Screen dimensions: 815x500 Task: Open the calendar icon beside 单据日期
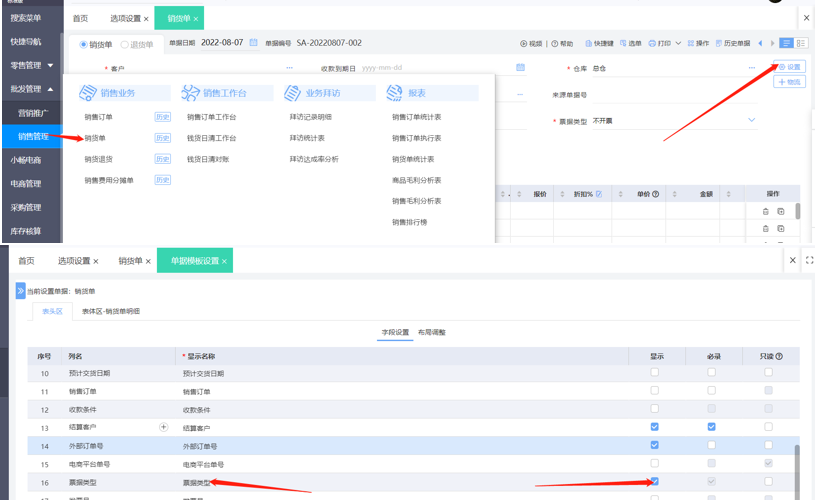[254, 43]
